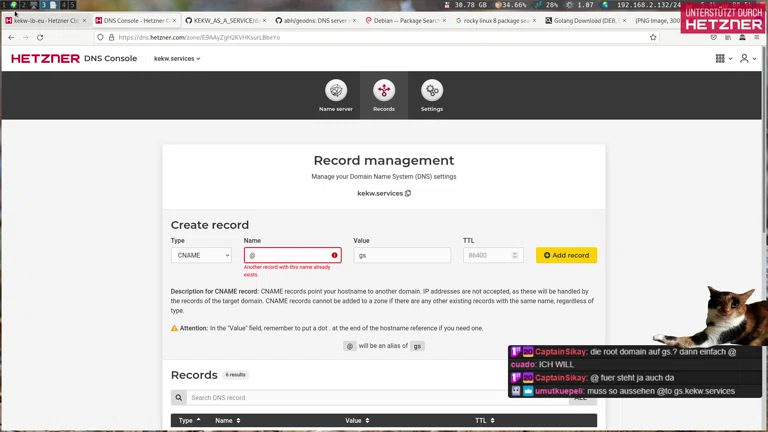Viewport: 768px width, 432px height.
Task: Open the user account icon menu
Action: [744, 58]
